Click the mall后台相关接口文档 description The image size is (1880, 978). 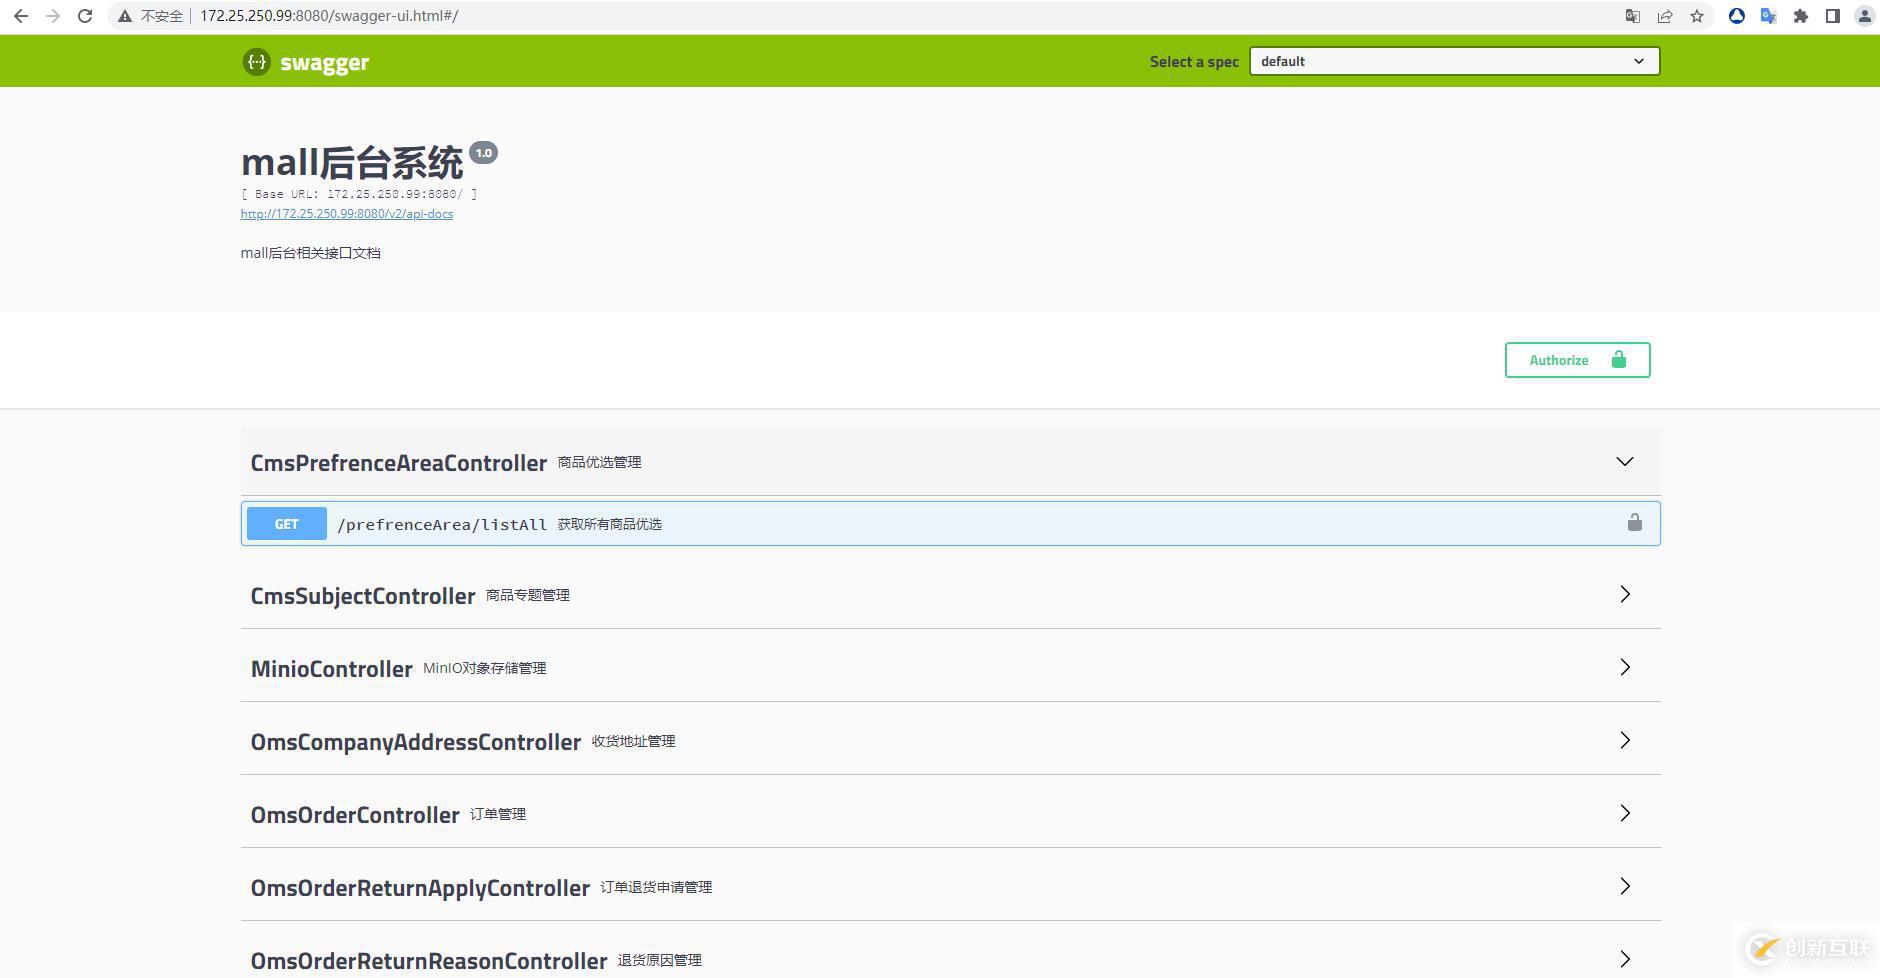click(311, 253)
